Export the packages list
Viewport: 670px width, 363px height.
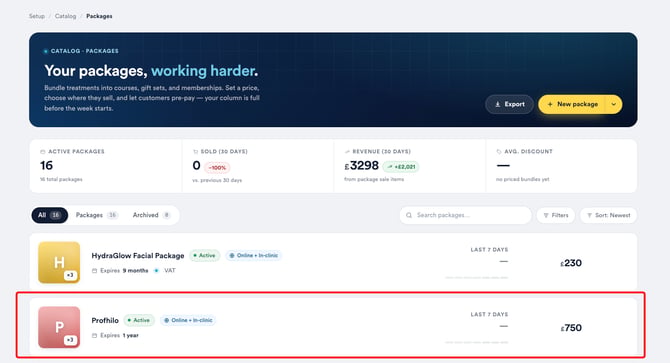pyautogui.click(x=509, y=104)
